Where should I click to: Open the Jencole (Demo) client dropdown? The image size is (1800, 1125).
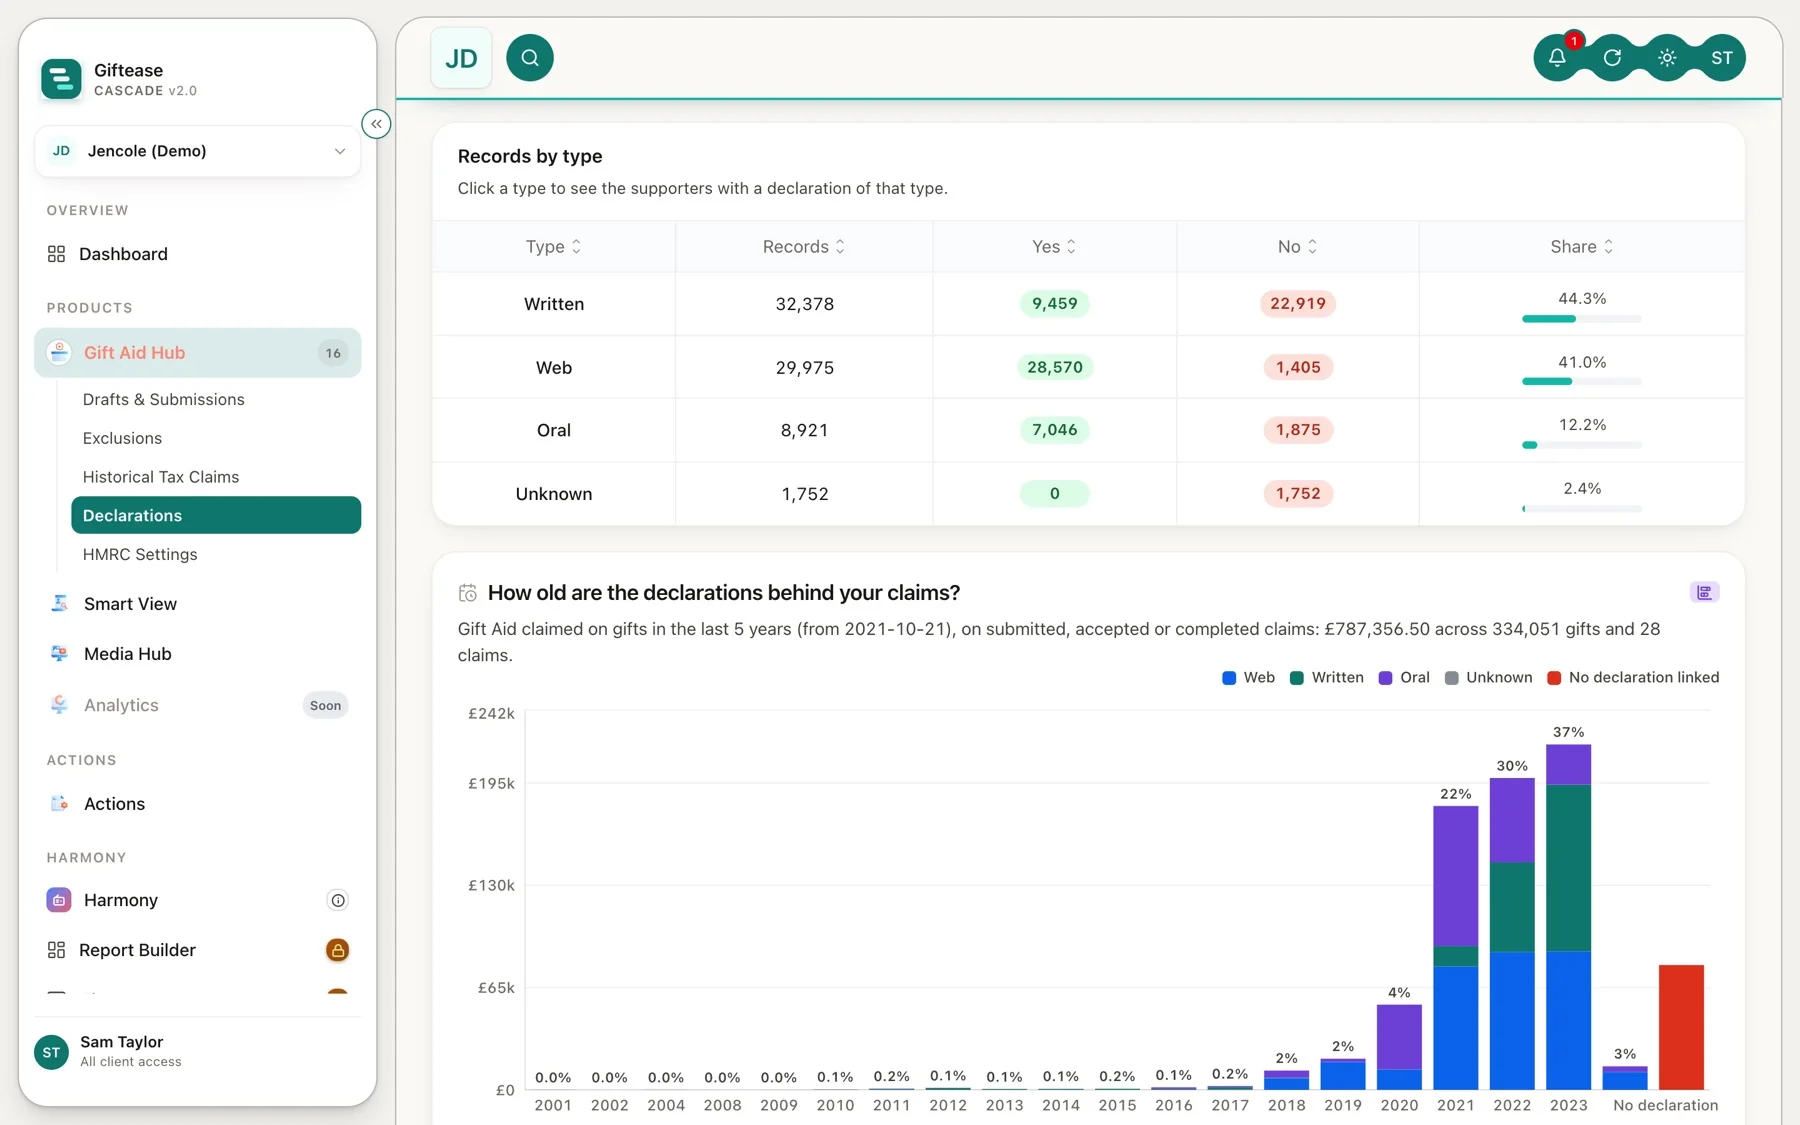198,151
